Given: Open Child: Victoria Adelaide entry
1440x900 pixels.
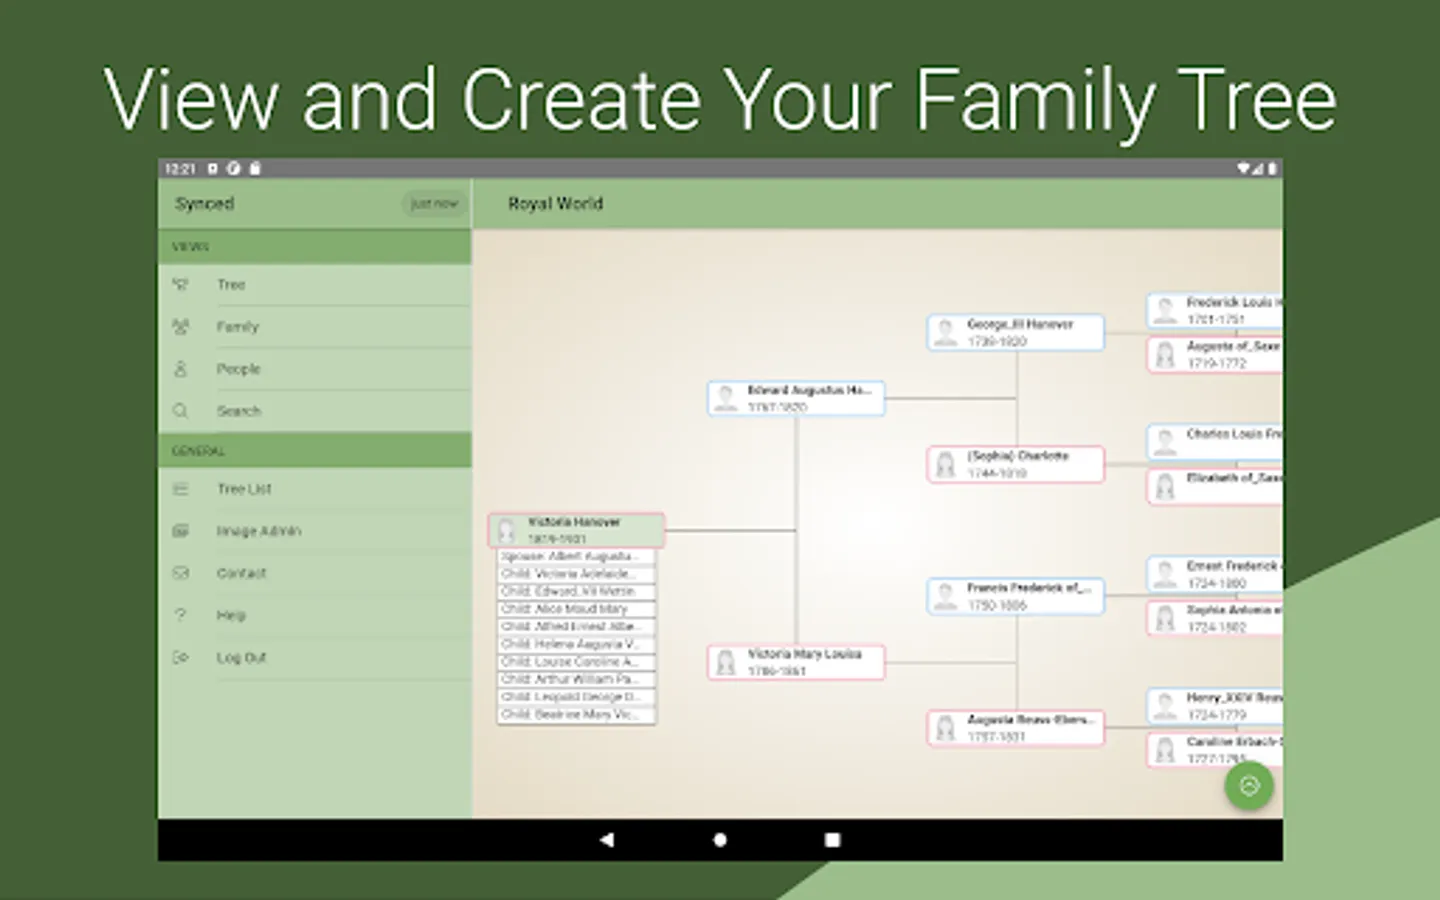Looking at the screenshot, I should (x=577, y=574).
